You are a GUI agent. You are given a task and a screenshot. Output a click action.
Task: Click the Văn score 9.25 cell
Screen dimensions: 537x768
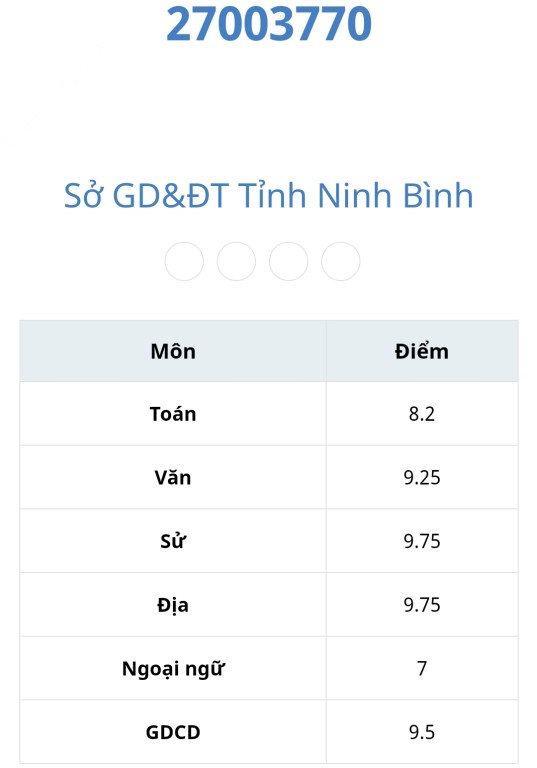tap(422, 478)
